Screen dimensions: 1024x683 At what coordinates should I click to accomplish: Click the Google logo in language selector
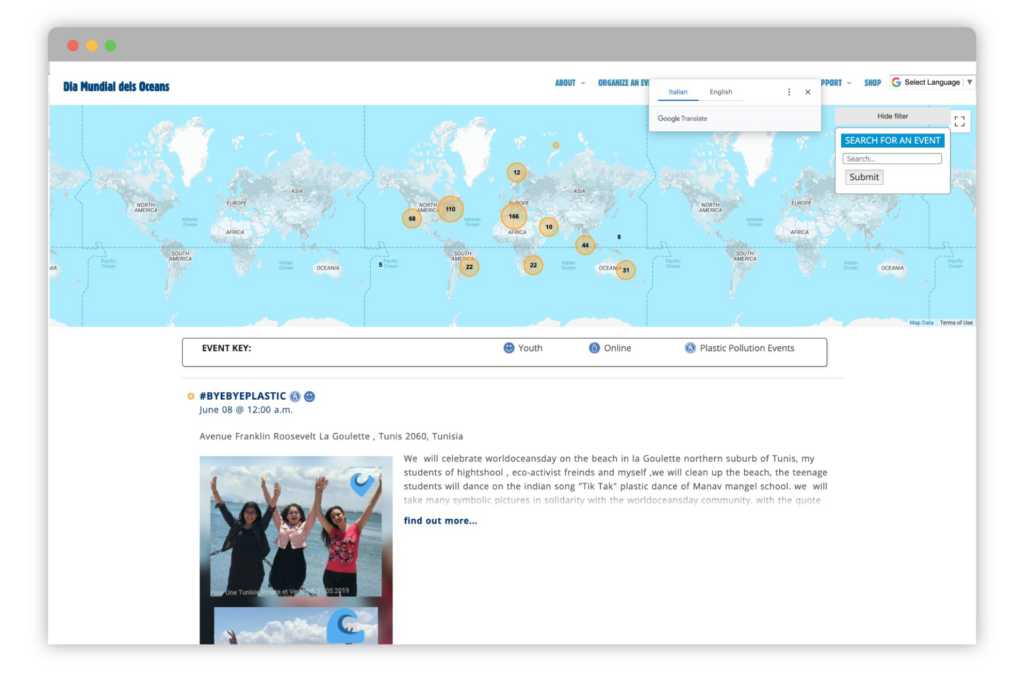[x=897, y=82]
